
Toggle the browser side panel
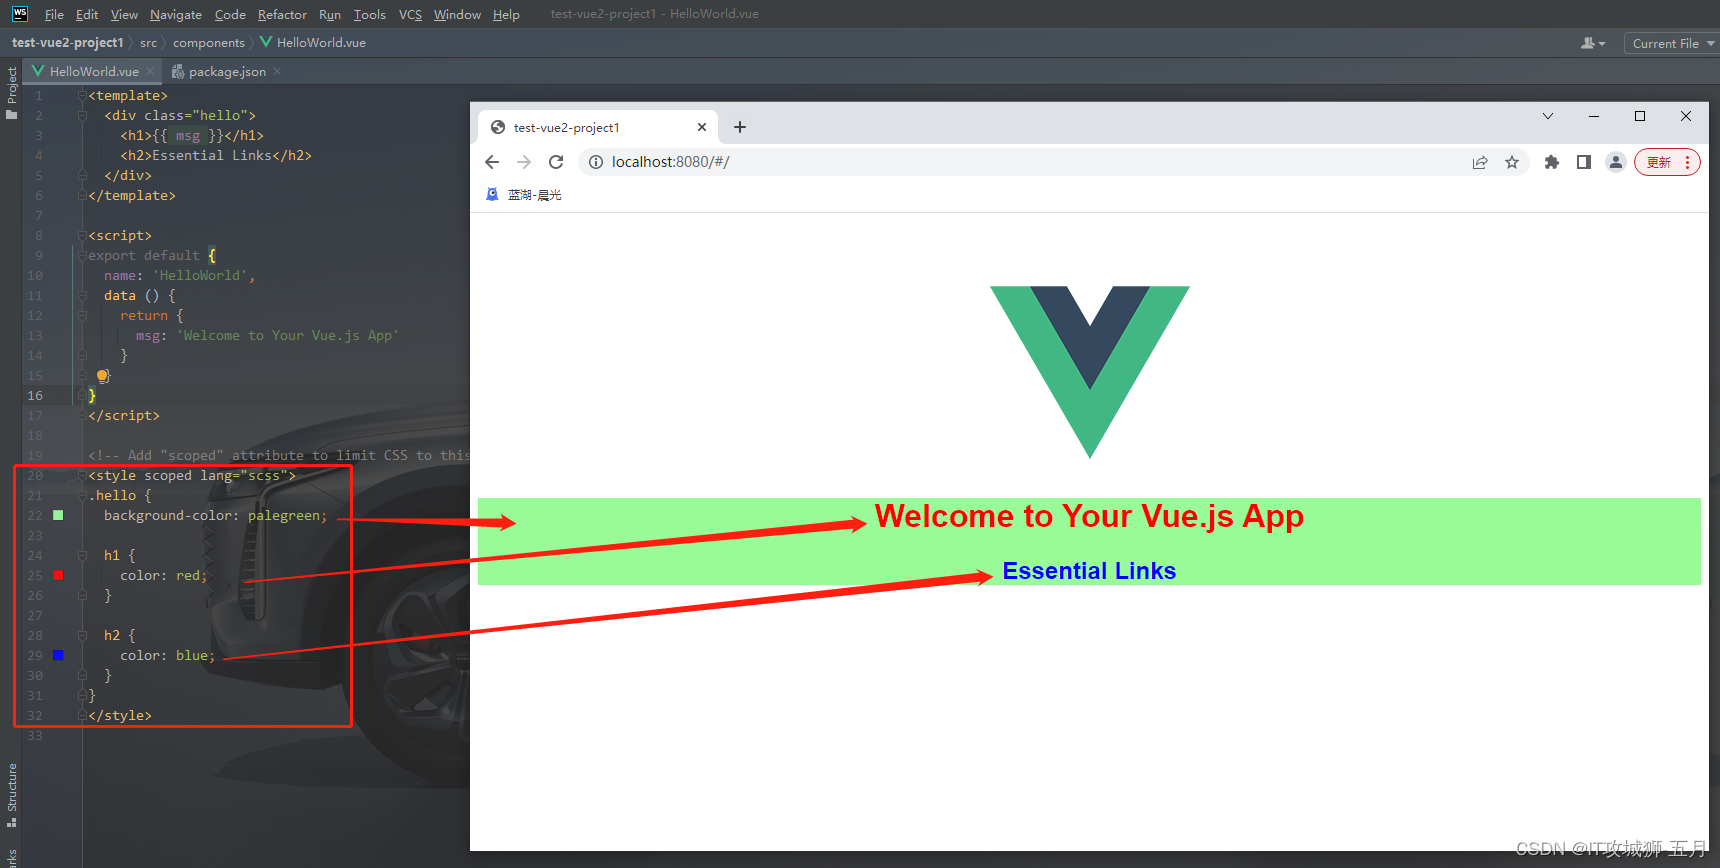pyautogui.click(x=1584, y=162)
